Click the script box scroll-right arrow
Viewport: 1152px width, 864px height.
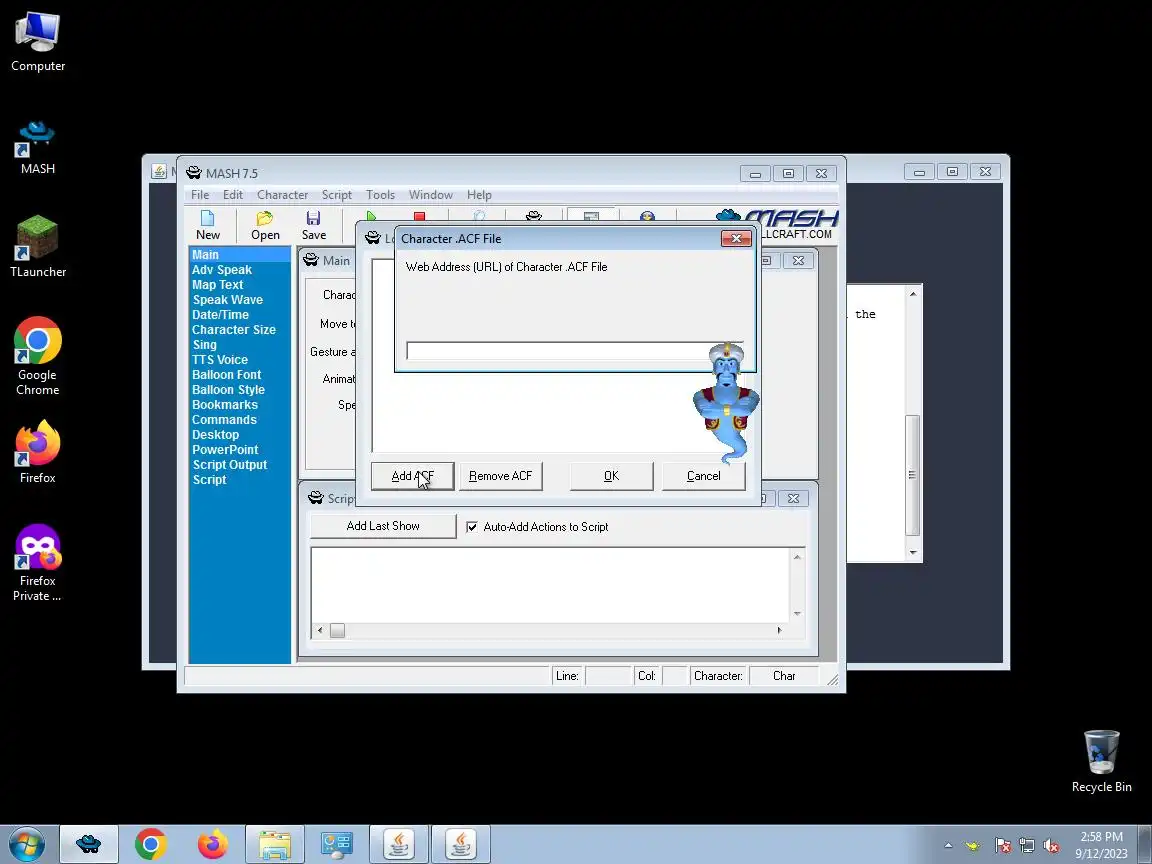(779, 630)
